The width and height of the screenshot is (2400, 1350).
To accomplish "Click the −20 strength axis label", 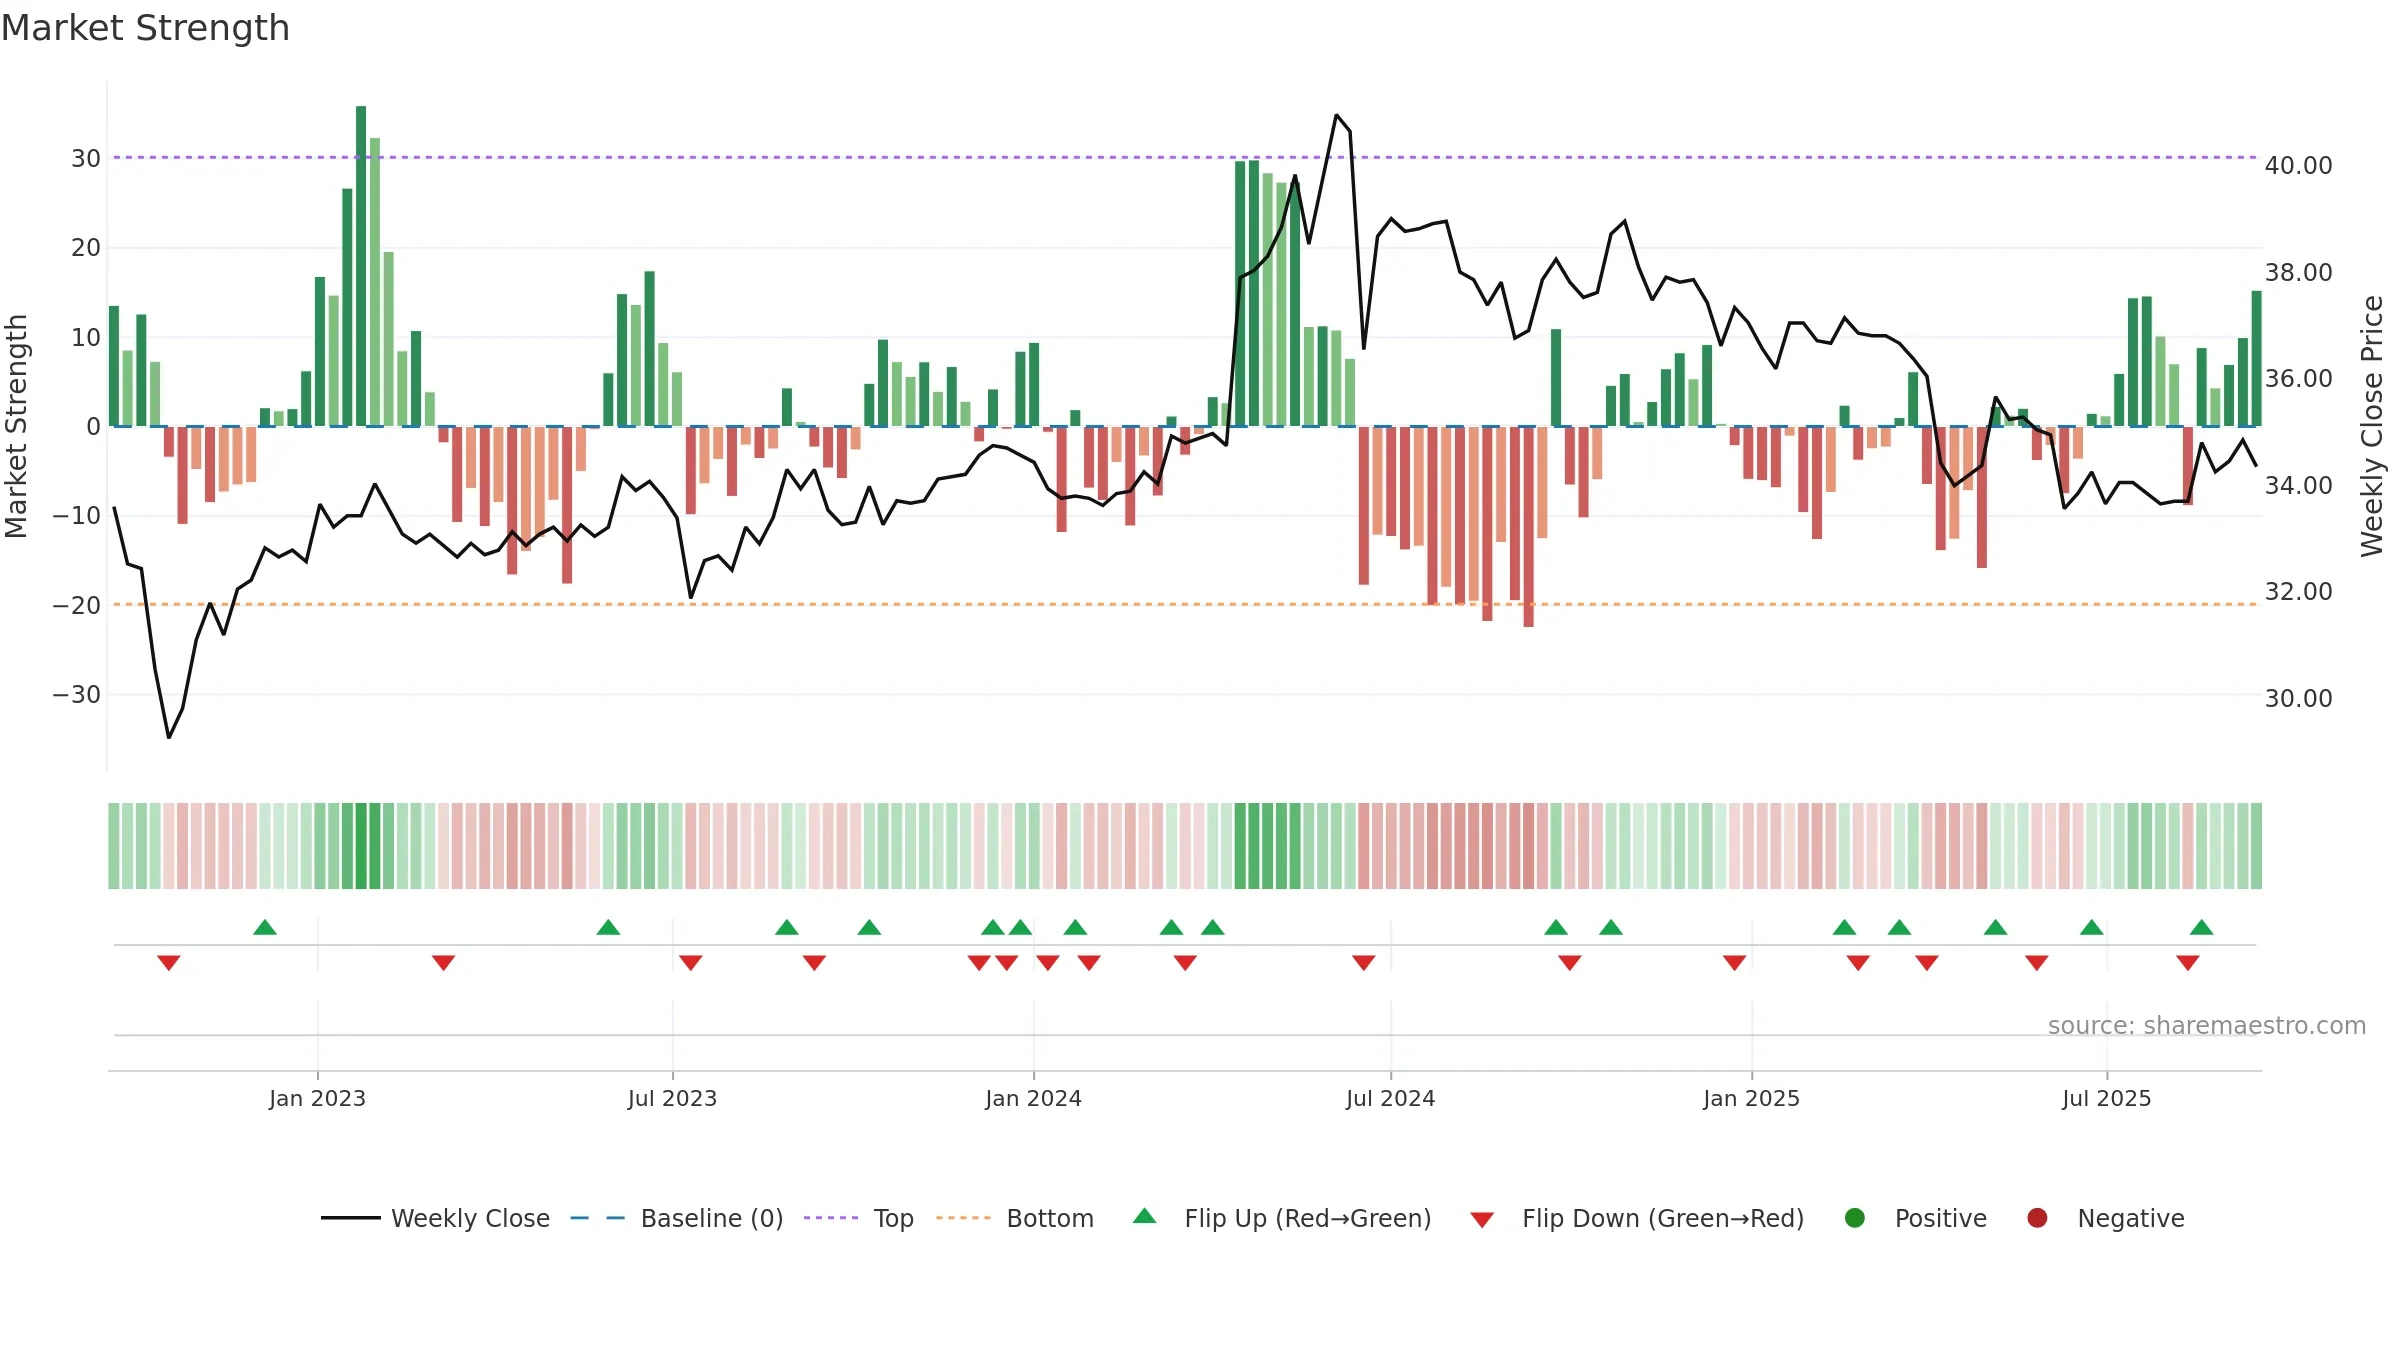I will pyautogui.click(x=76, y=606).
